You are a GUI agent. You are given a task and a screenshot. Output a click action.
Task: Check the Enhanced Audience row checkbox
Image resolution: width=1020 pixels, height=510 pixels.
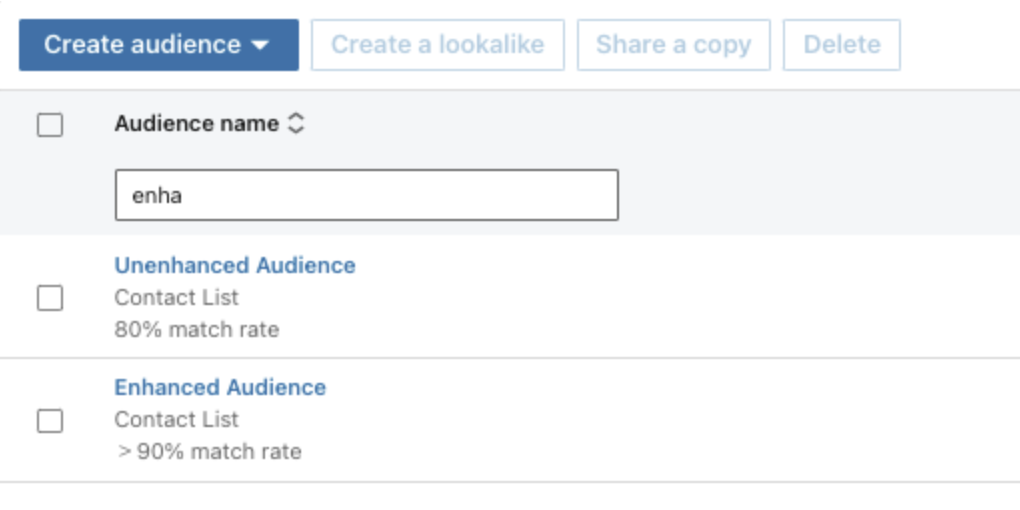pyautogui.click(x=50, y=421)
